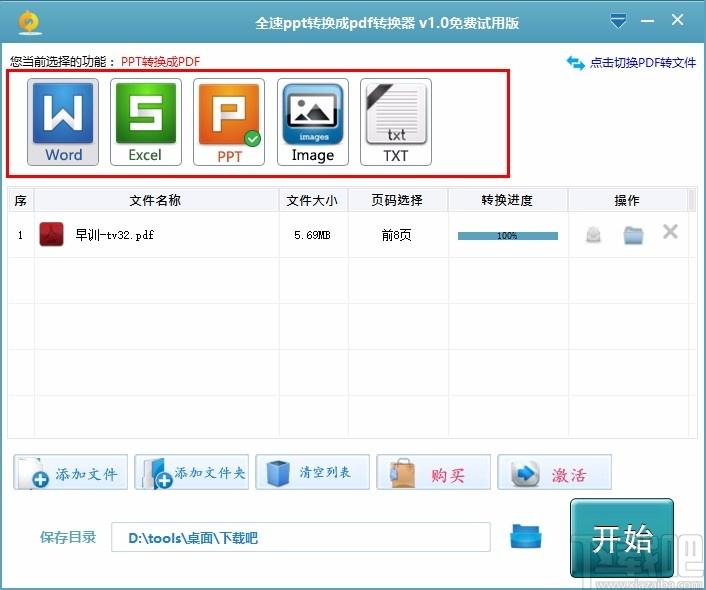Image resolution: width=706 pixels, height=590 pixels.
Task: Click the 操作 column header
Action: tap(627, 200)
